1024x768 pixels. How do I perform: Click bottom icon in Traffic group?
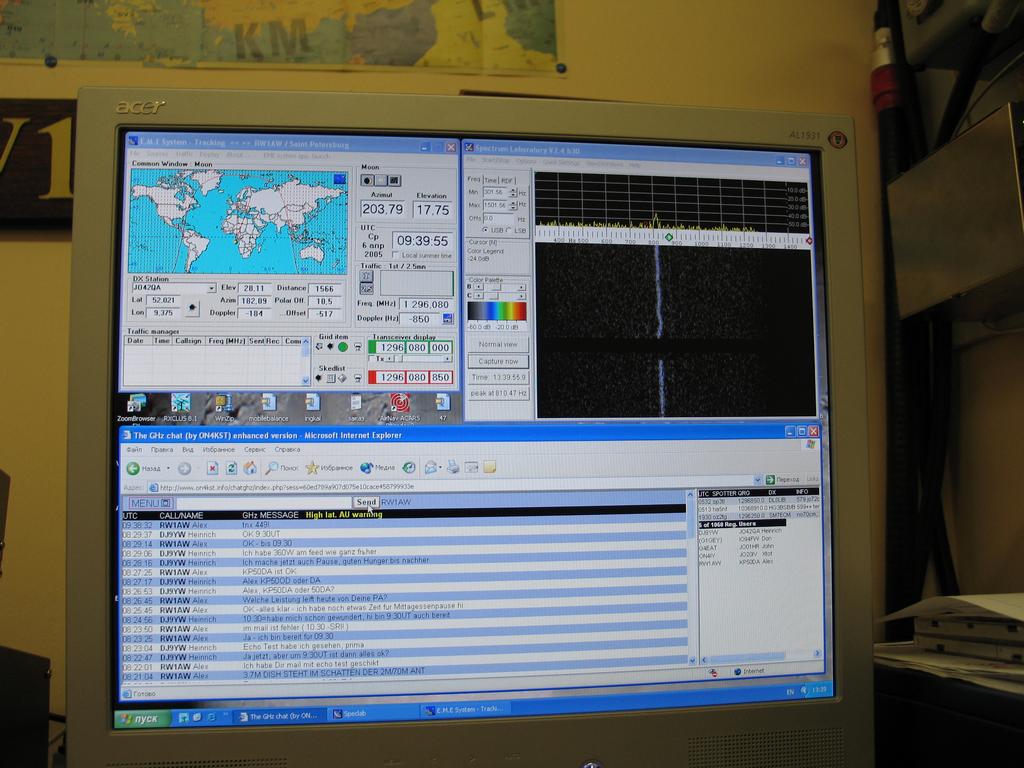(367, 288)
